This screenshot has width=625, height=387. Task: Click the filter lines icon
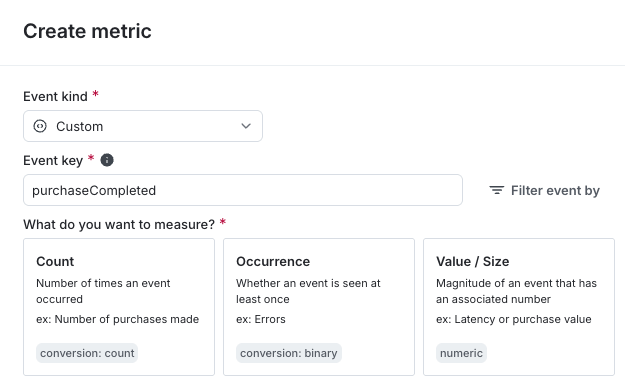497,191
